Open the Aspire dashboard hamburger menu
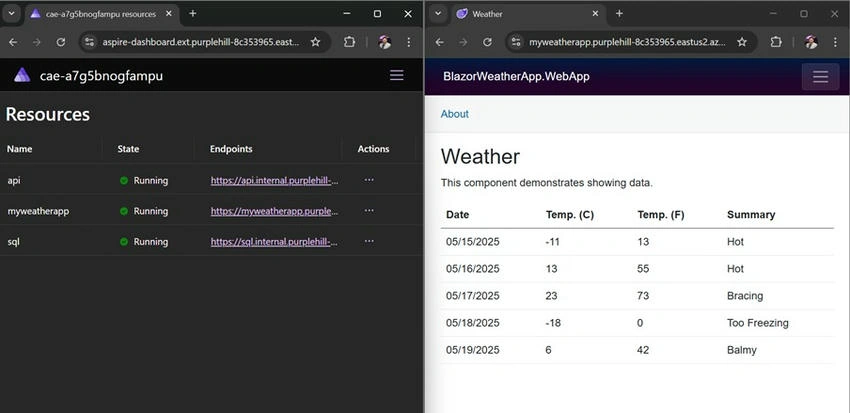The image size is (850, 413). 397,75
